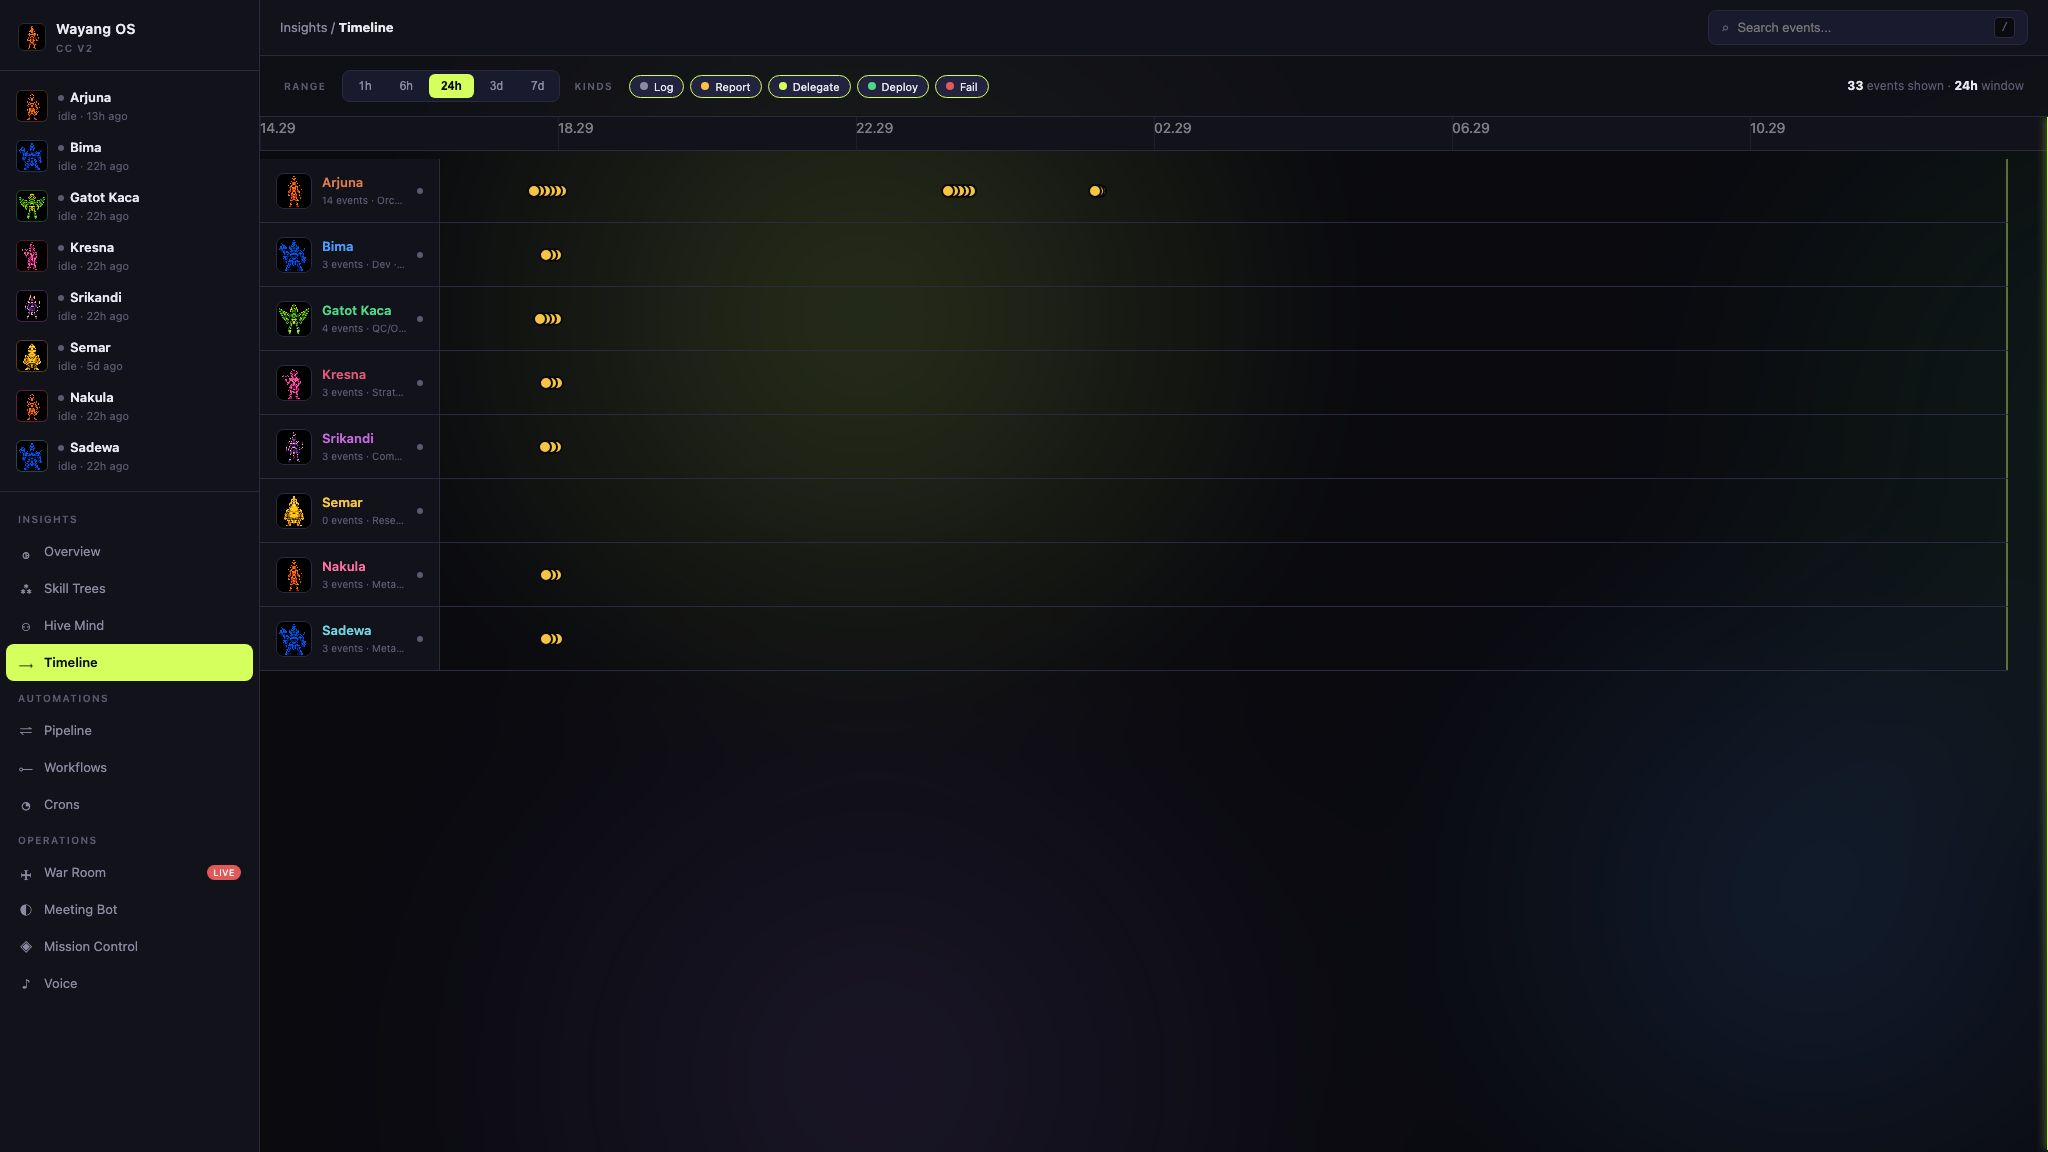Open Srikandi name link in timeline
This screenshot has height=1152, width=2048.
point(348,439)
